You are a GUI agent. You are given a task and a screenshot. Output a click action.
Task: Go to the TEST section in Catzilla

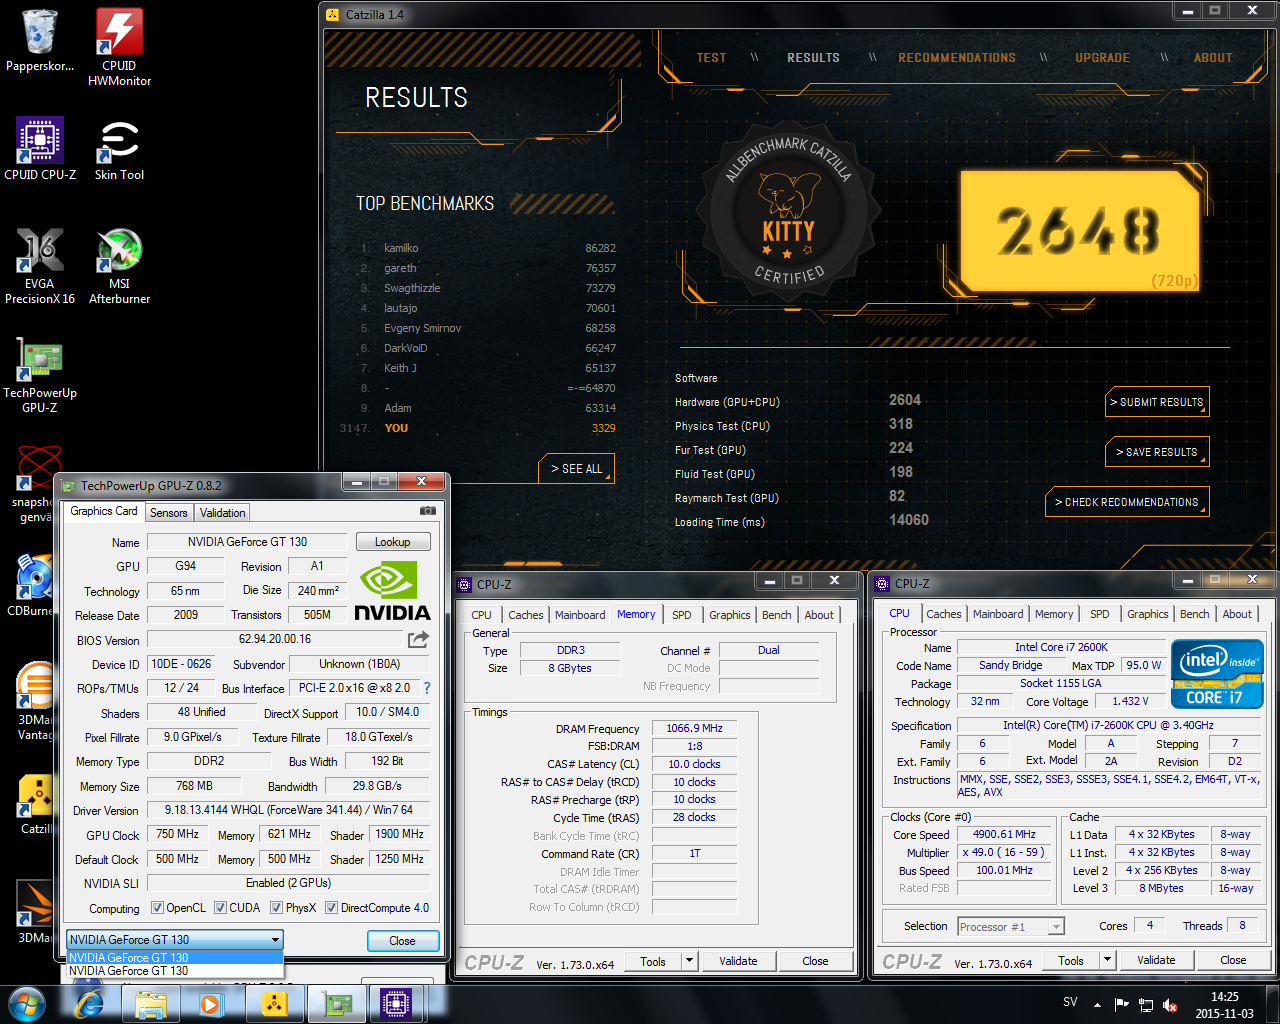point(712,58)
